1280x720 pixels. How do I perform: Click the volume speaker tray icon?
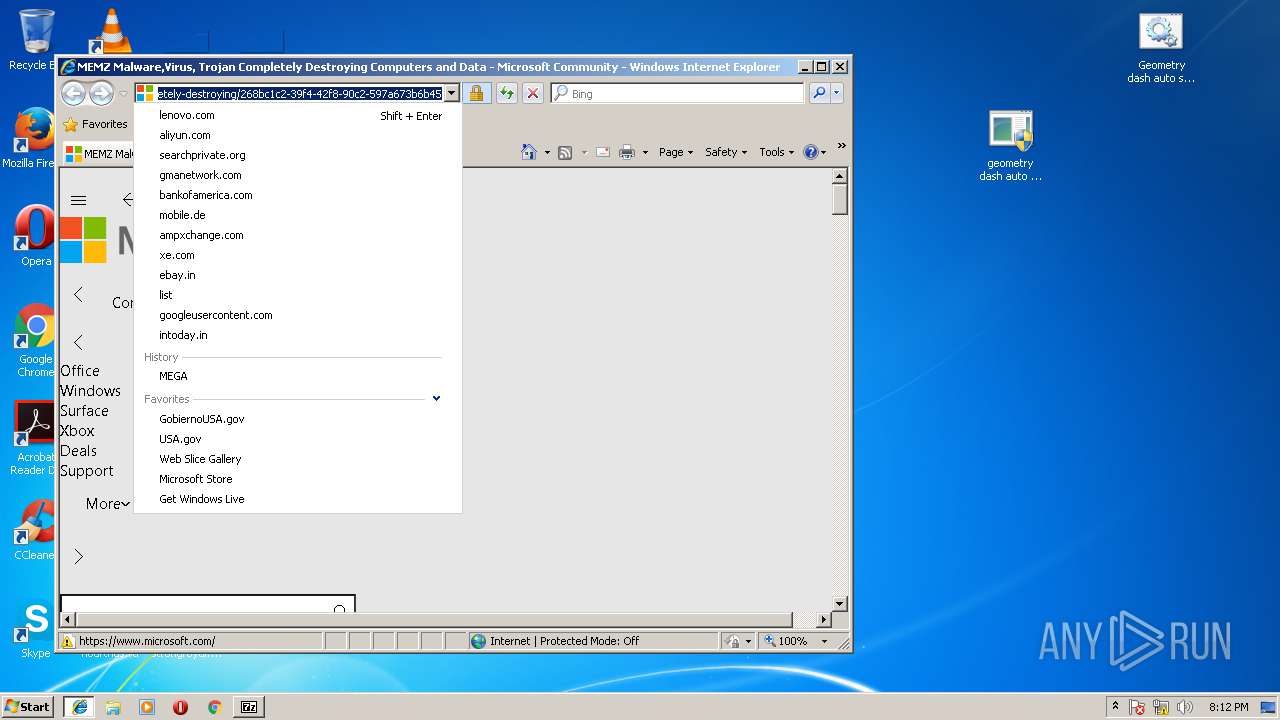(1185, 707)
